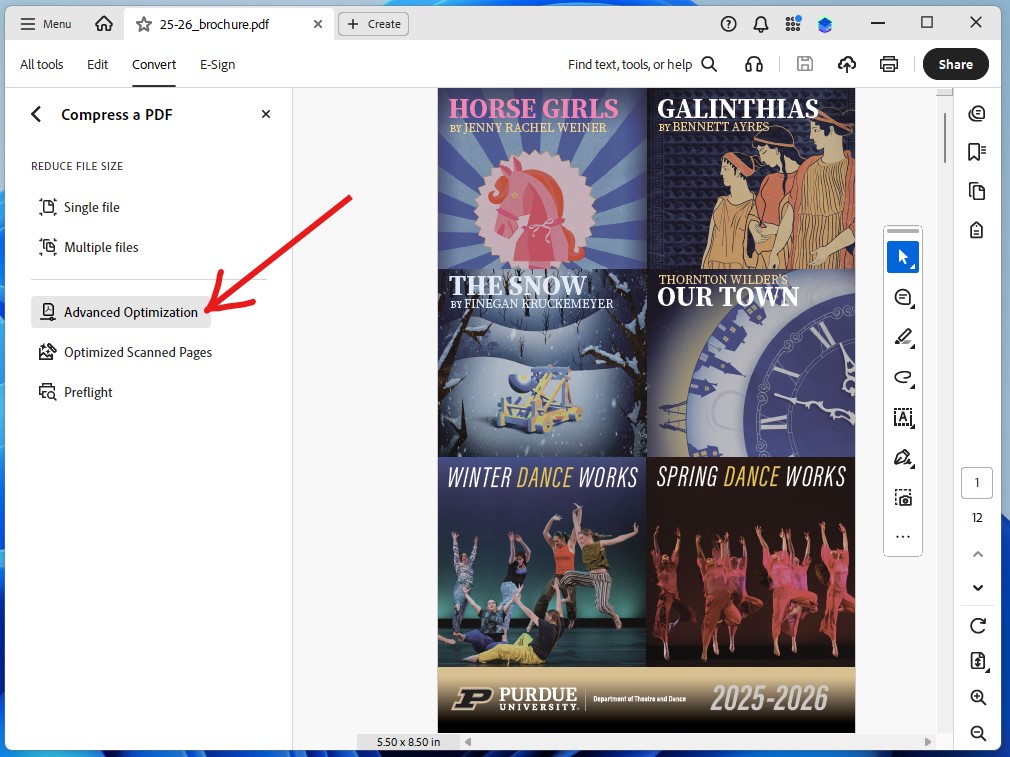Rotate the page clockwise
Image resolution: width=1010 pixels, height=757 pixels.
[977, 625]
